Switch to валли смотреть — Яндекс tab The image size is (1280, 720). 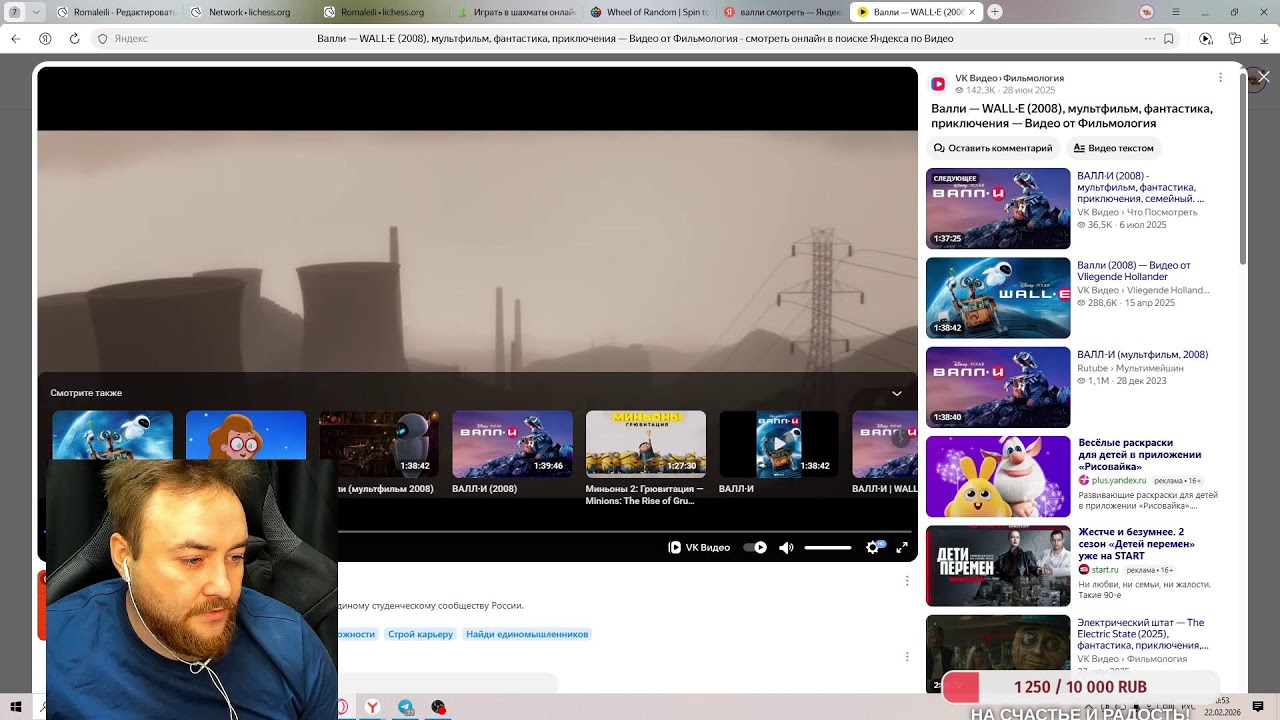coord(782,13)
